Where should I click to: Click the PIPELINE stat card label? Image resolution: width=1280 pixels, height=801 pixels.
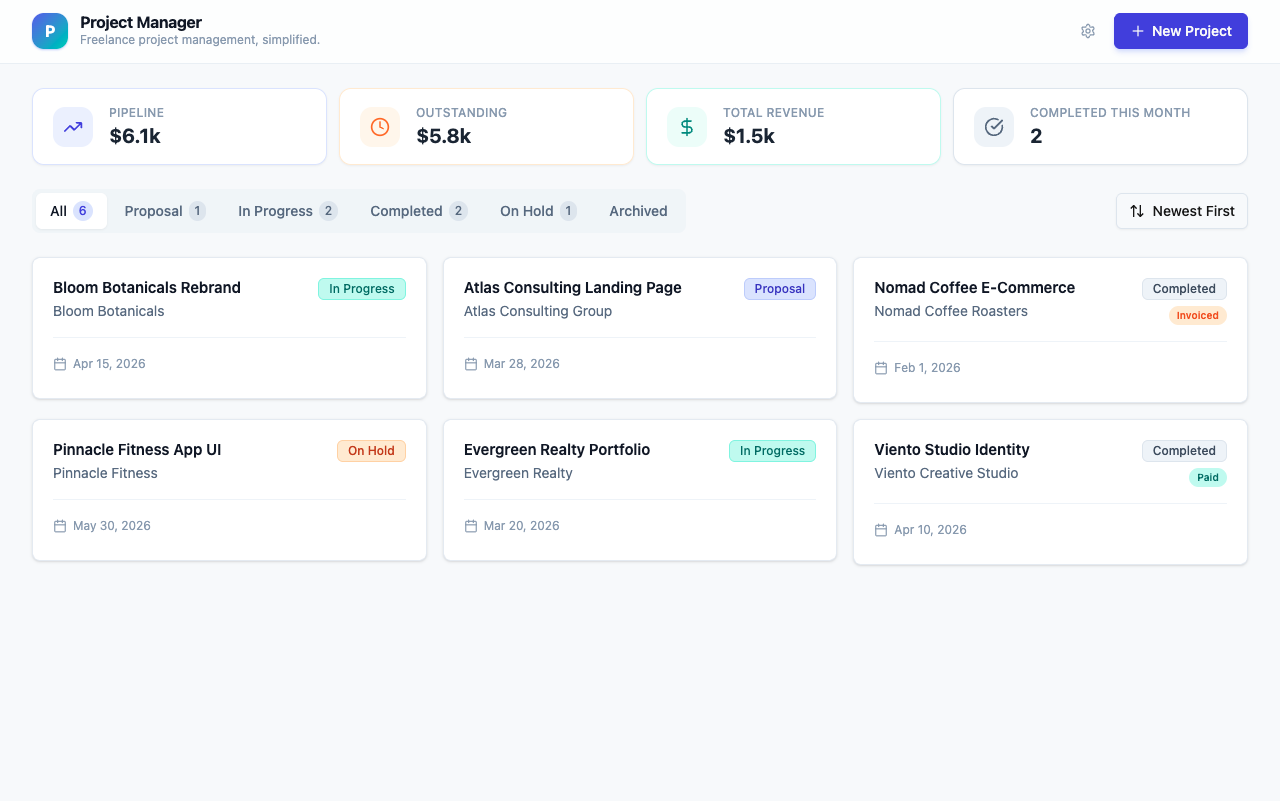(137, 113)
